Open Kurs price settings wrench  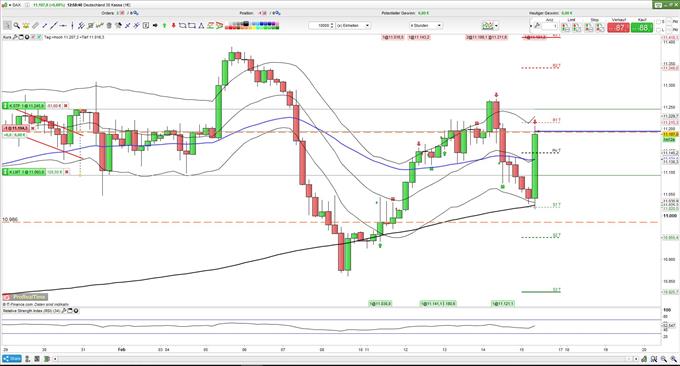pyautogui.click(x=16, y=37)
